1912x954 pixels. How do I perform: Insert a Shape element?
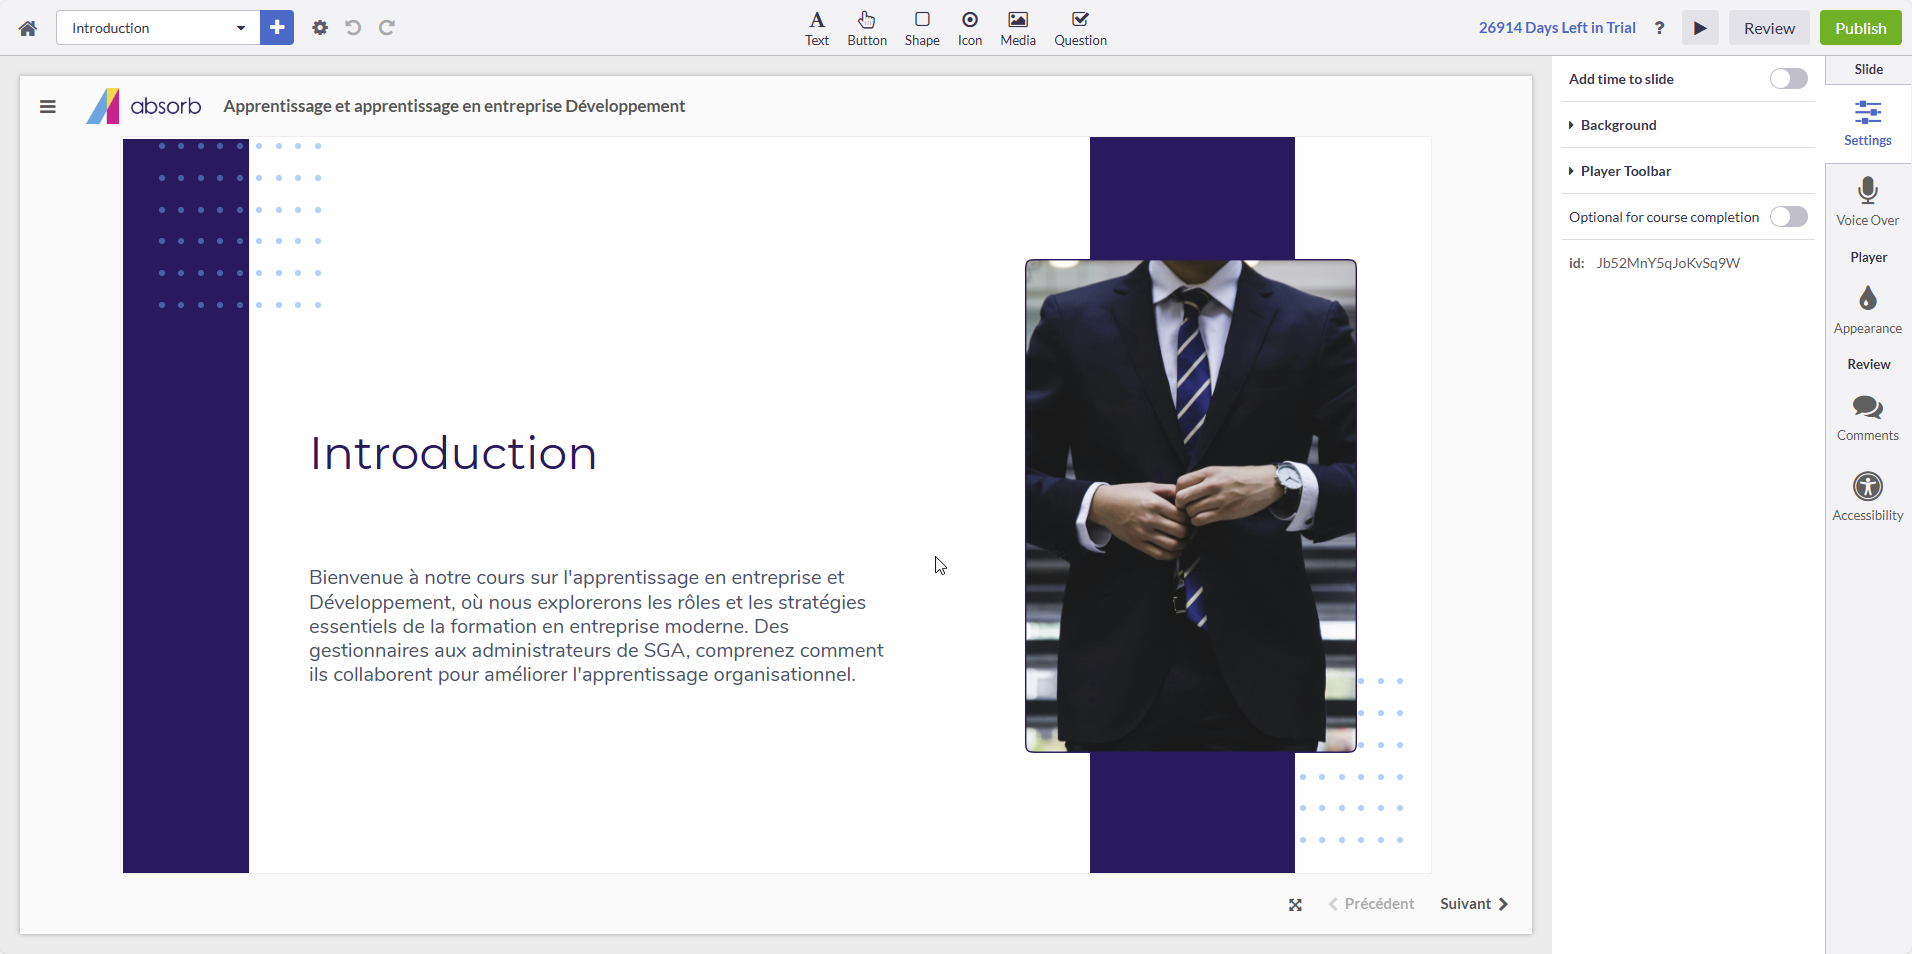922,28
